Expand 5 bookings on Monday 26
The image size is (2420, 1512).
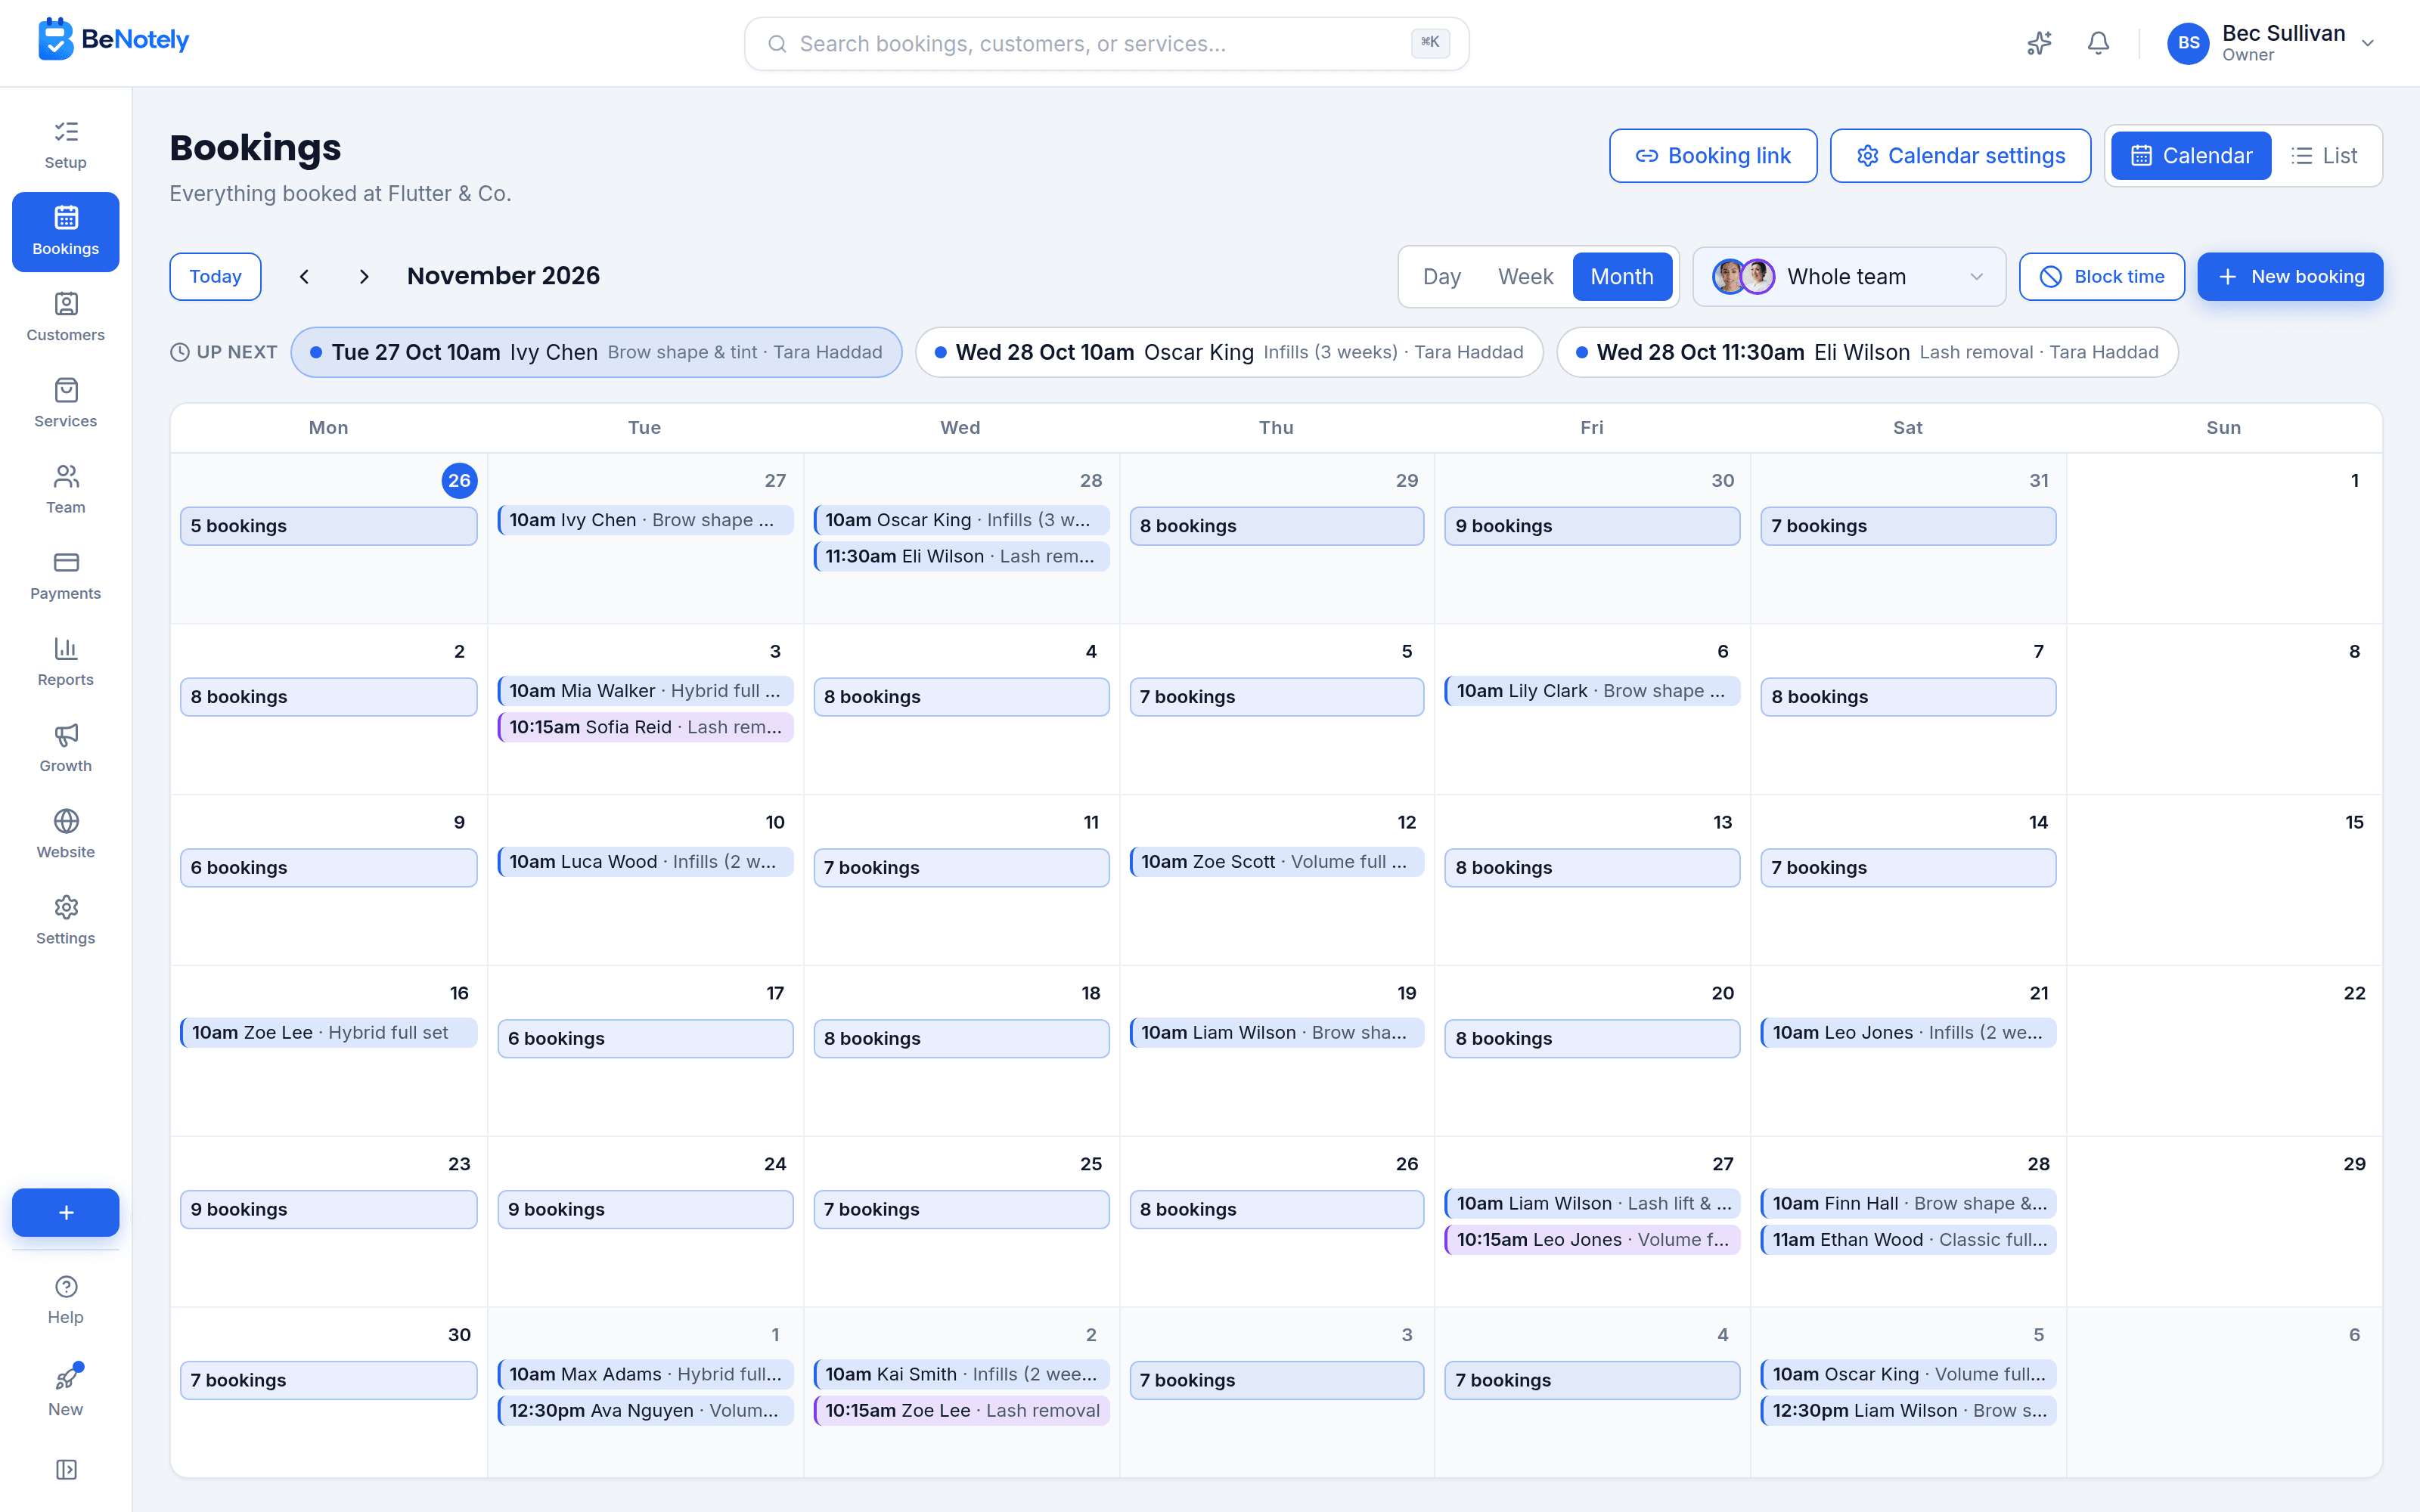329,526
